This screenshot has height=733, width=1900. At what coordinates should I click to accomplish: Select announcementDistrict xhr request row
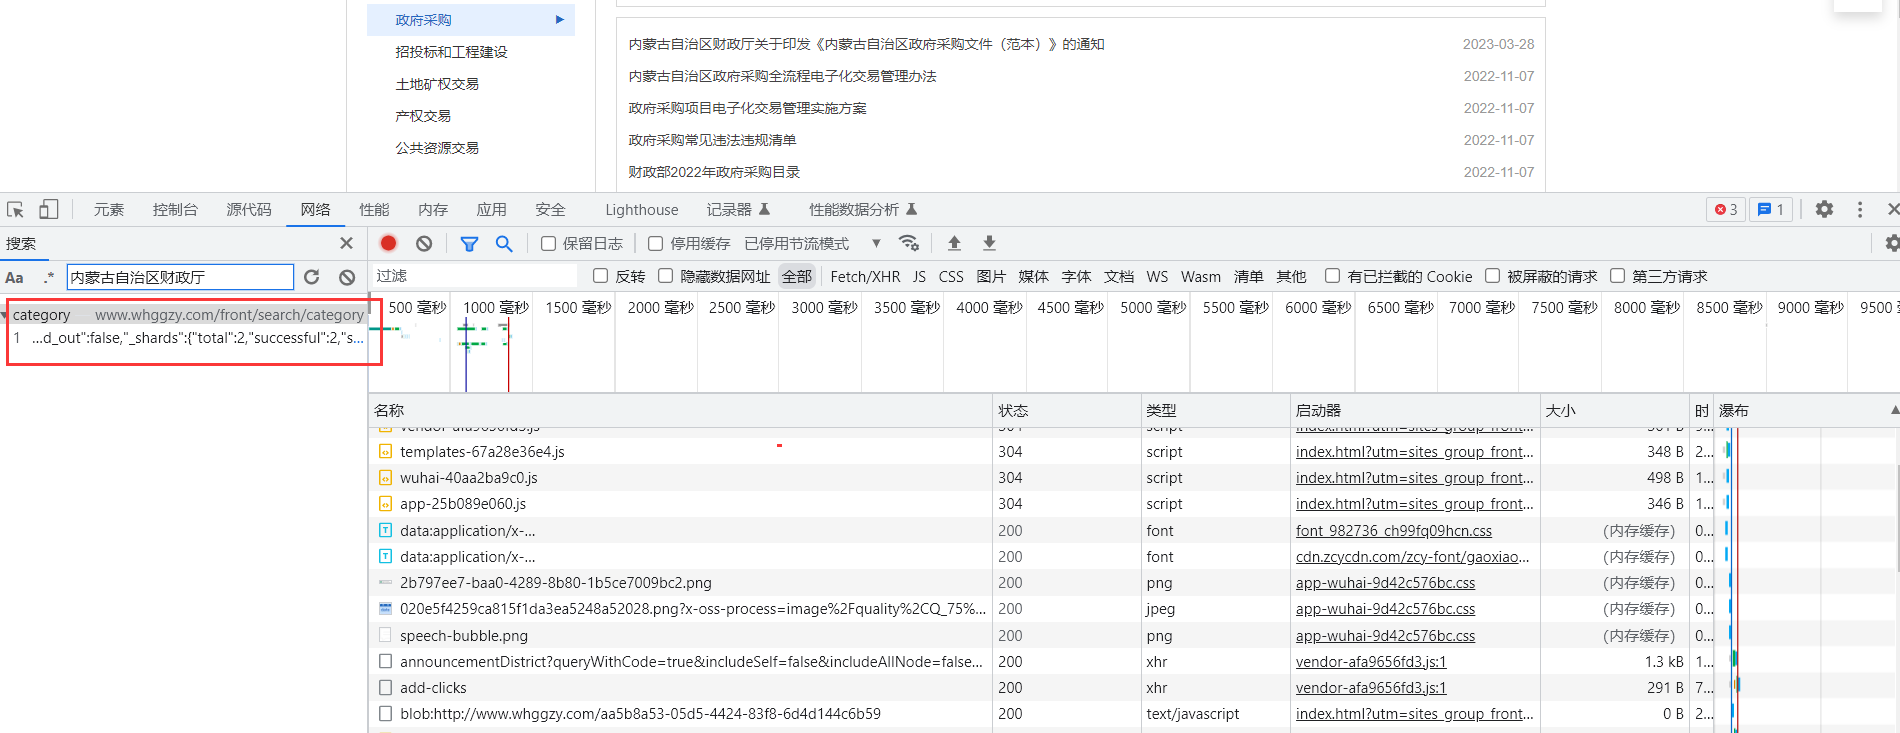[680, 662]
